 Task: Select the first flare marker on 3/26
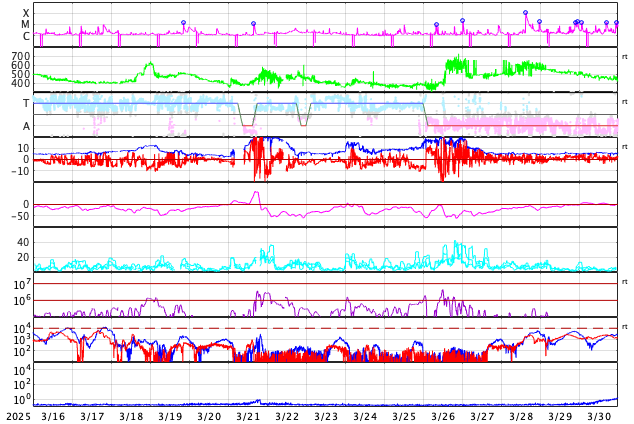(436, 25)
